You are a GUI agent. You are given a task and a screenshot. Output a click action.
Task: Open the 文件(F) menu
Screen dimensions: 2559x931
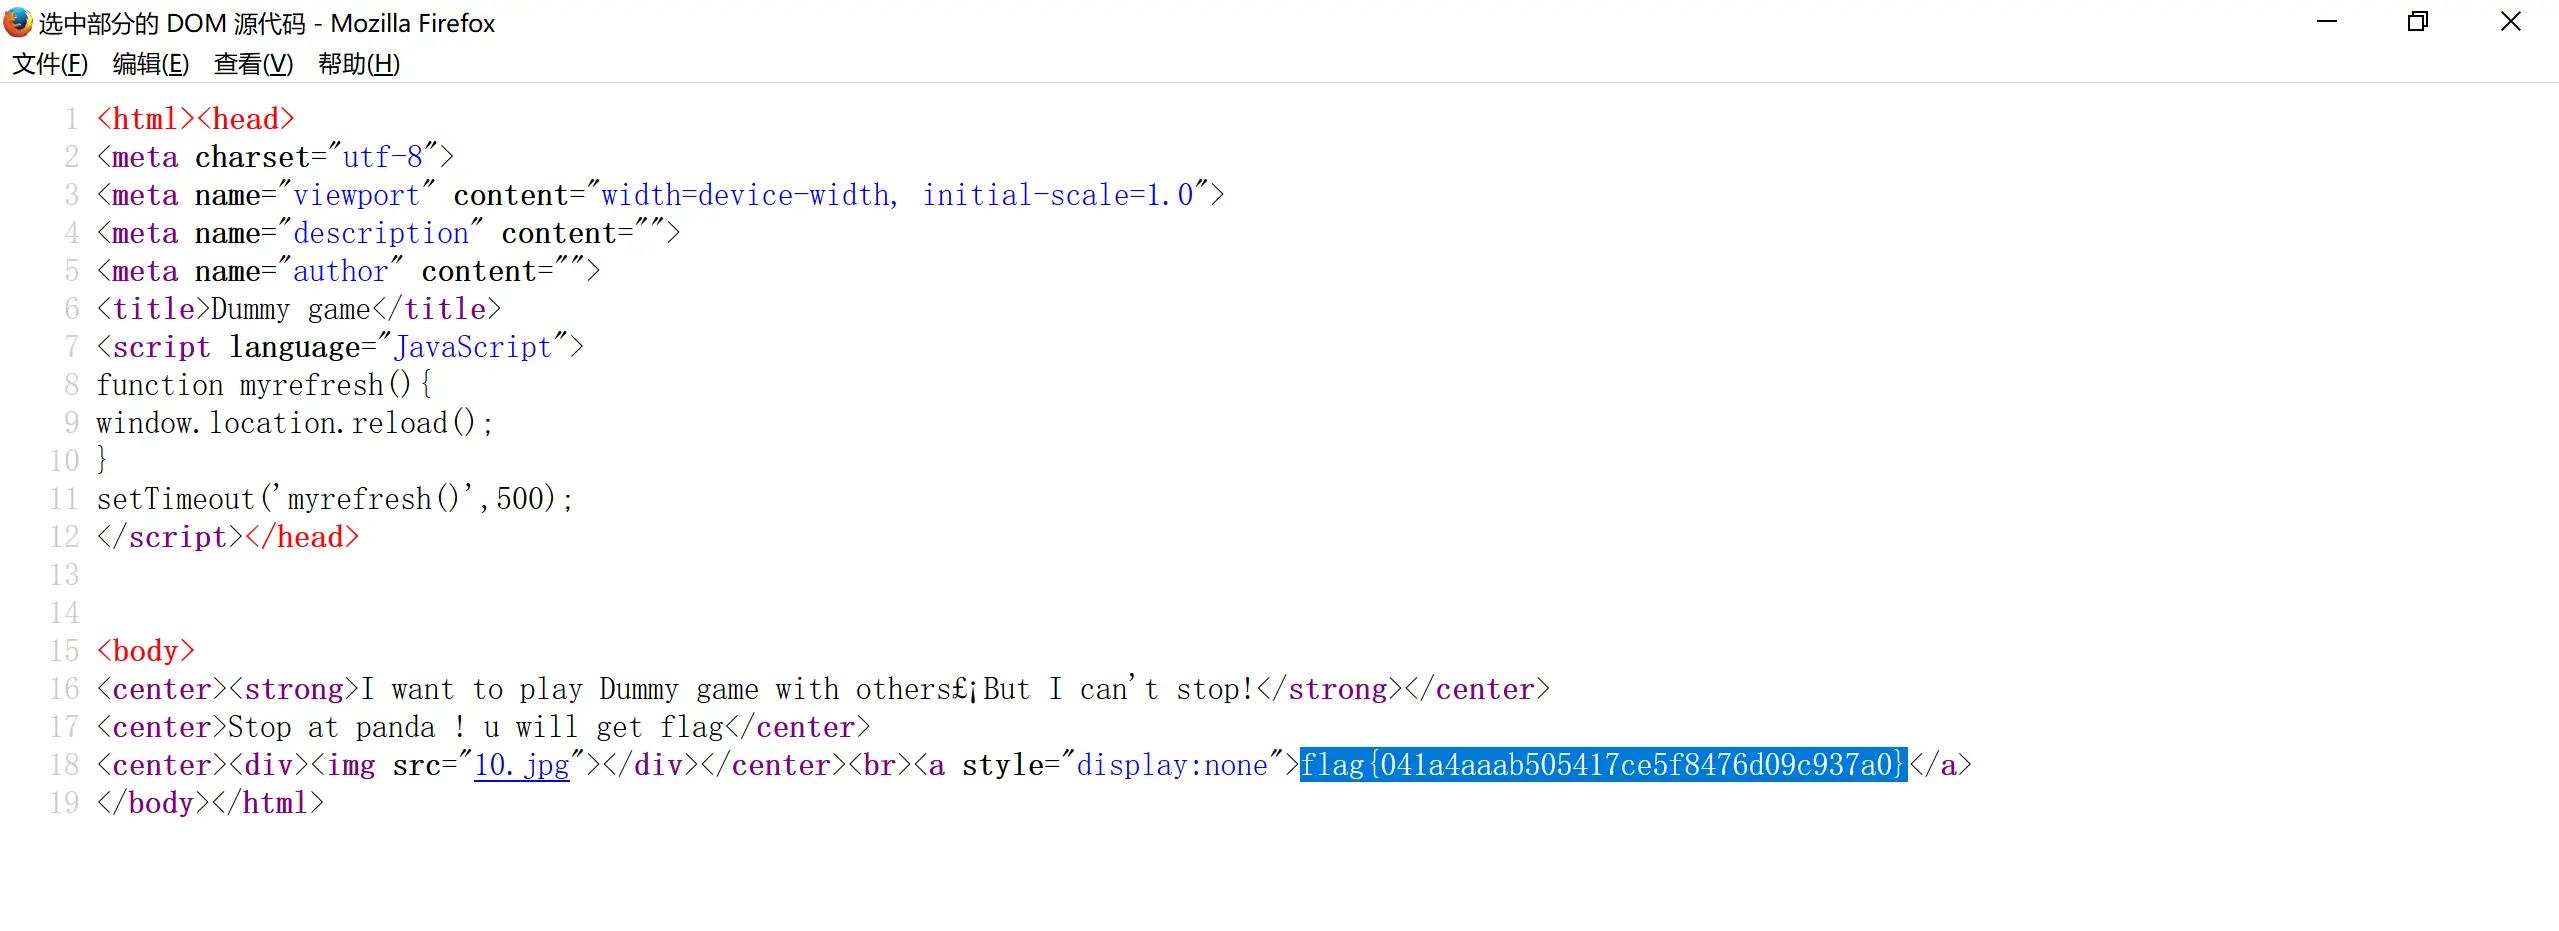50,64
